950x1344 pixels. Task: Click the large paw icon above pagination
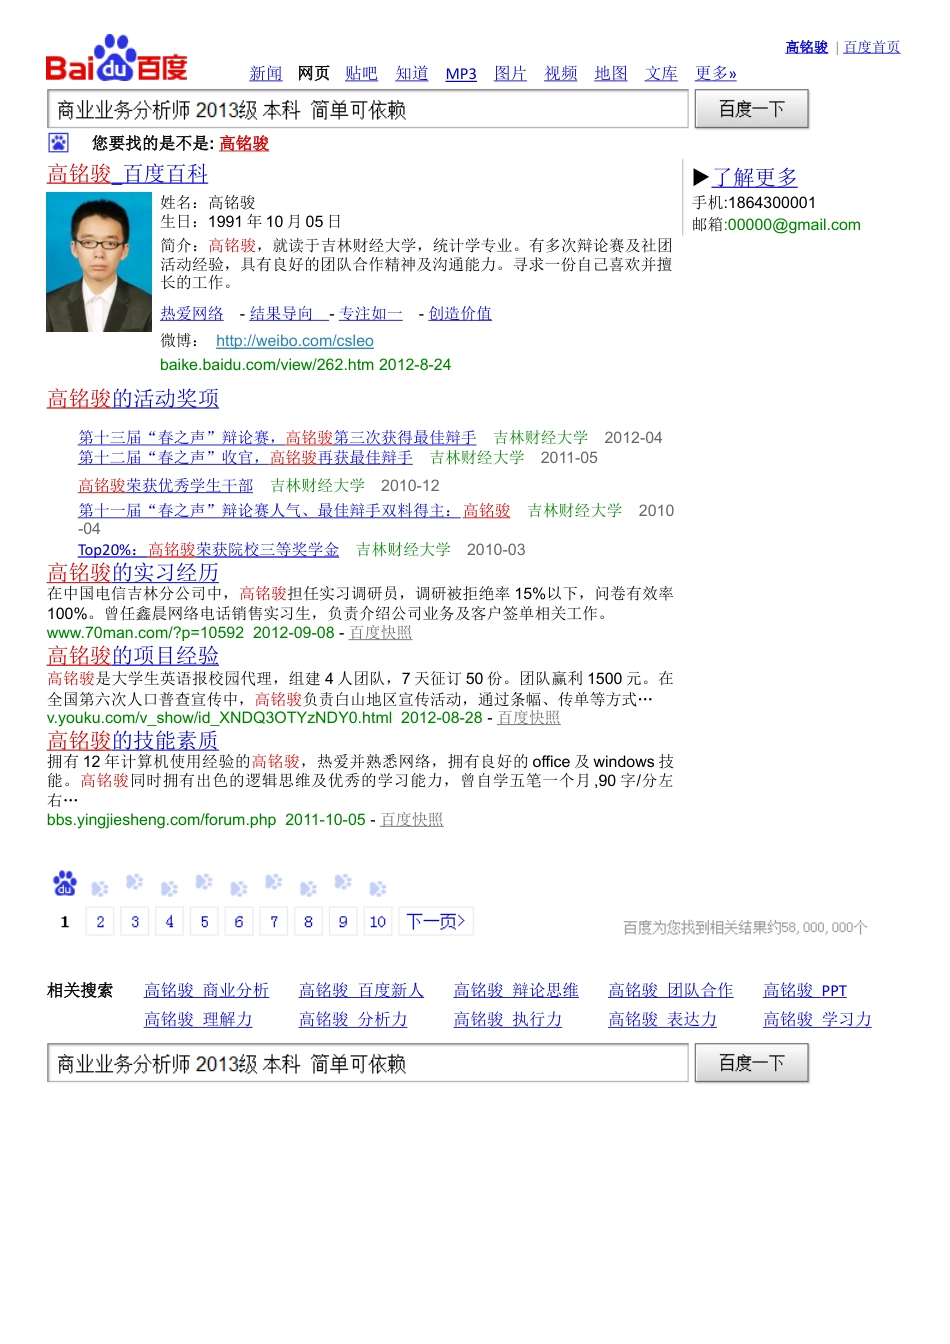point(65,883)
